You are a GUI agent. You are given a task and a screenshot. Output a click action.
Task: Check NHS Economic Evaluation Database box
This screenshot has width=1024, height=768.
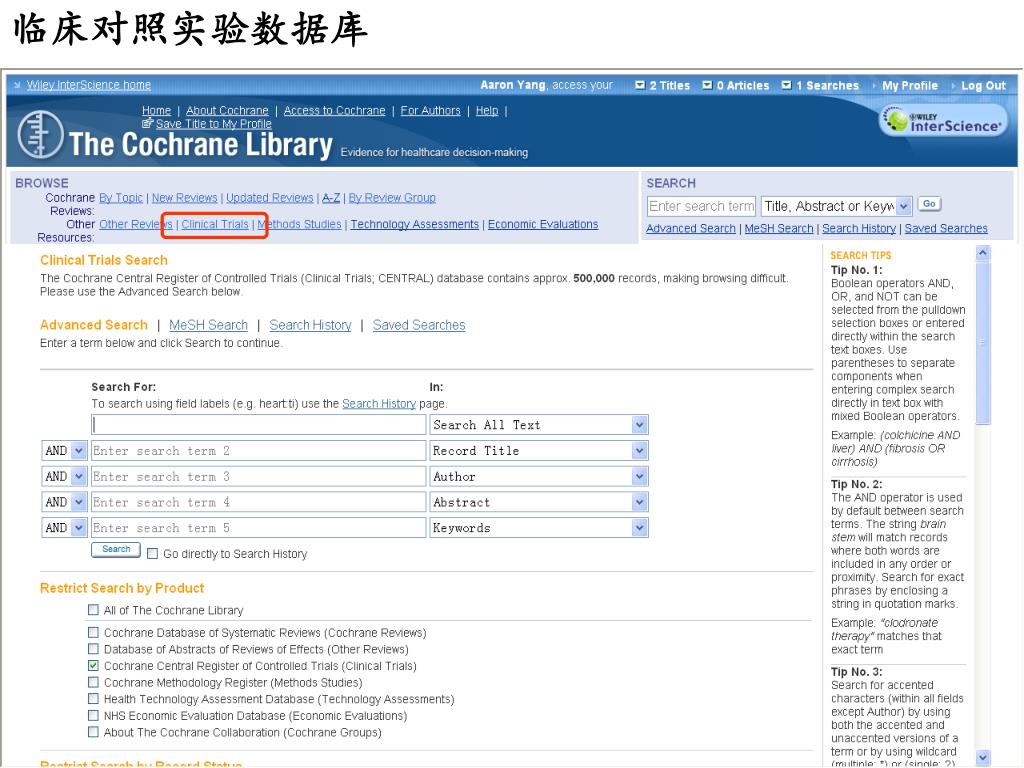click(93, 715)
